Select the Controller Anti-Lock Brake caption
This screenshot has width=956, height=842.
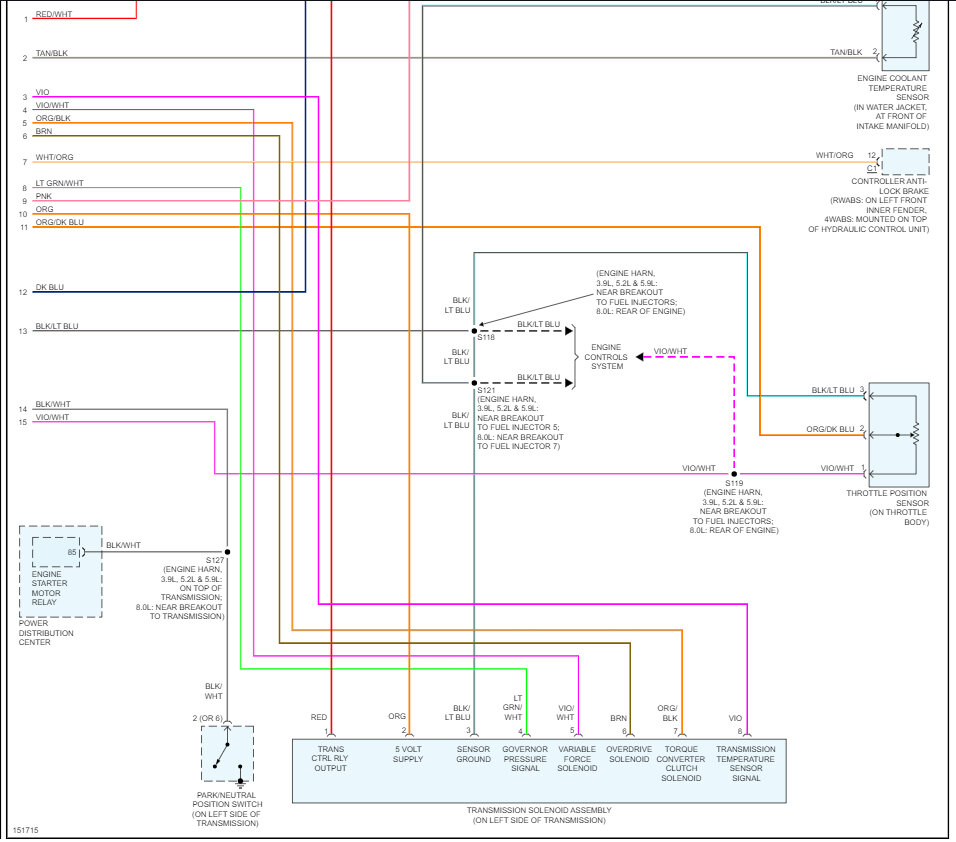click(868, 205)
